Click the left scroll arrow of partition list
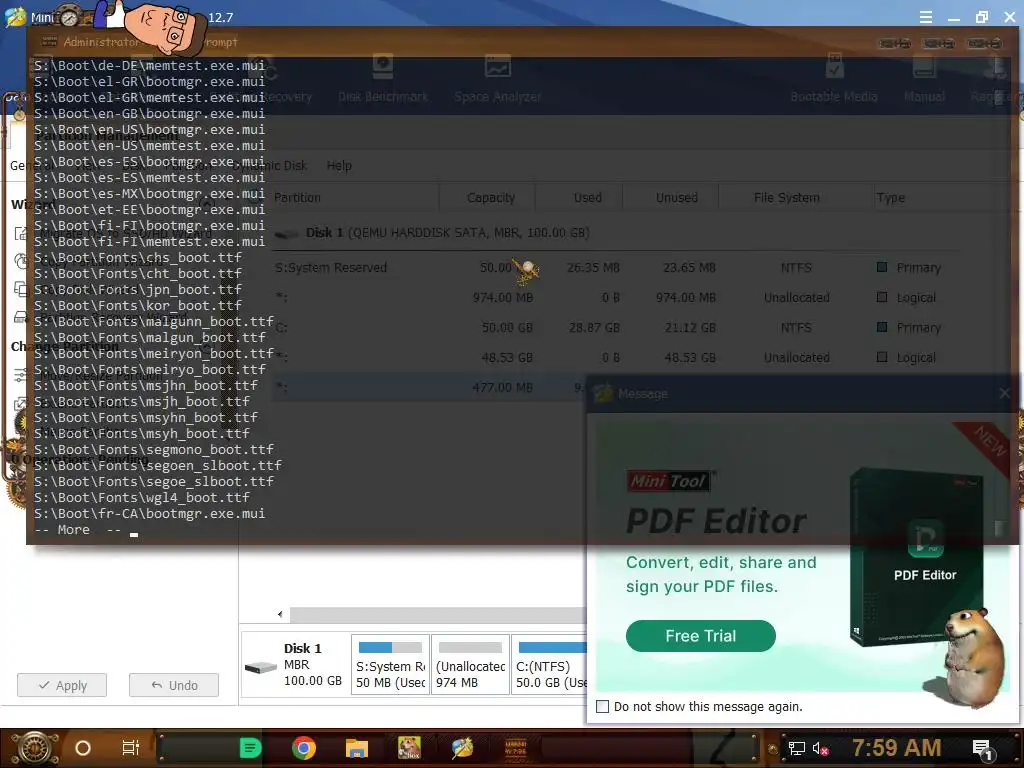The width and height of the screenshot is (1024, 768). tap(280, 615)
